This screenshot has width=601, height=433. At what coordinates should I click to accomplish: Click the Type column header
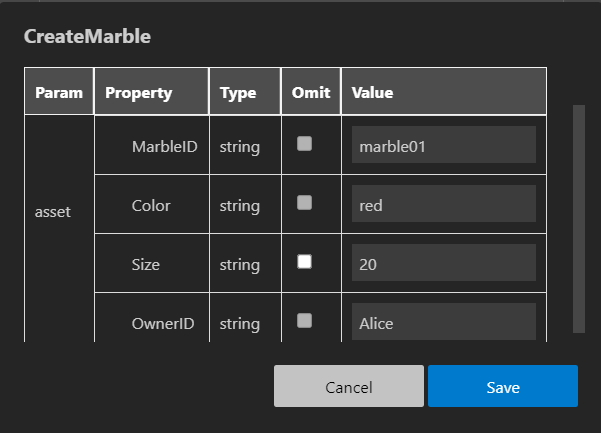[x=238, y=93]
